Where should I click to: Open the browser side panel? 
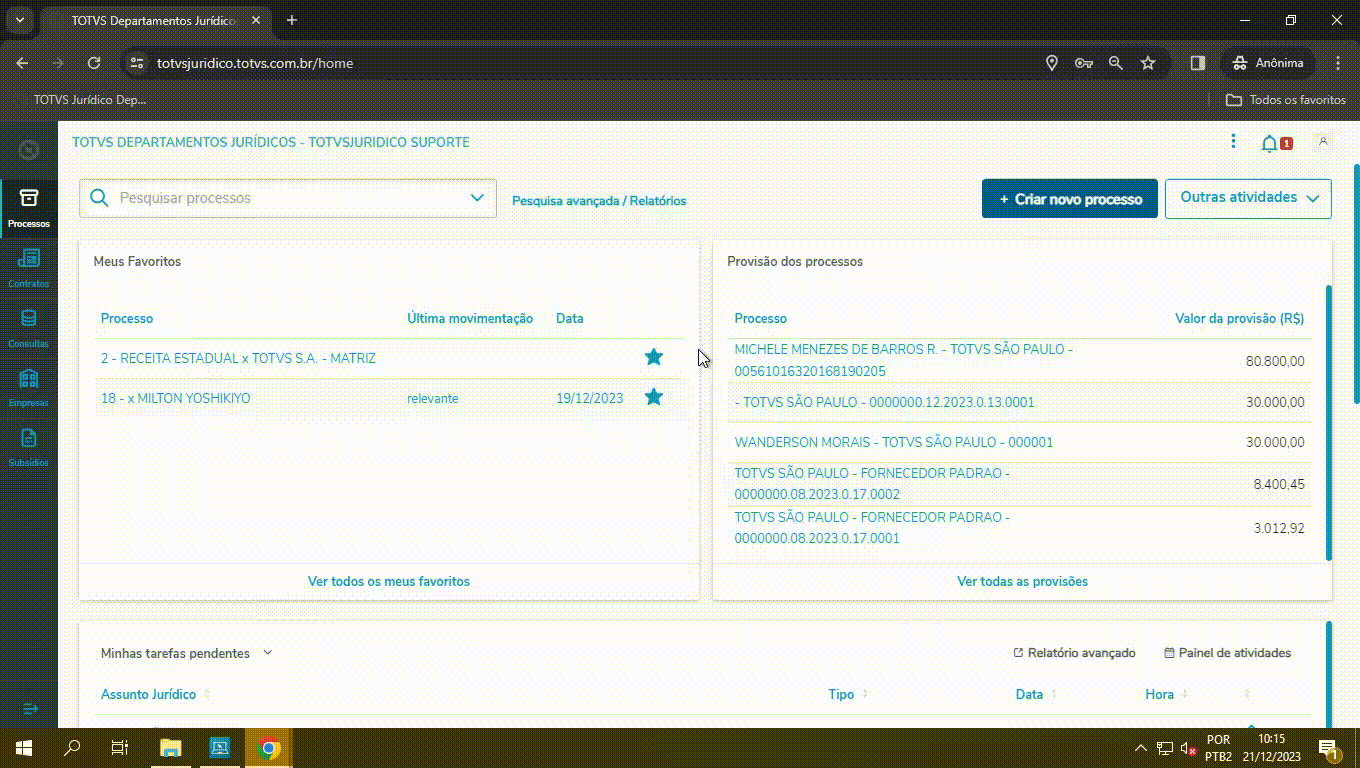(1197, 63)
